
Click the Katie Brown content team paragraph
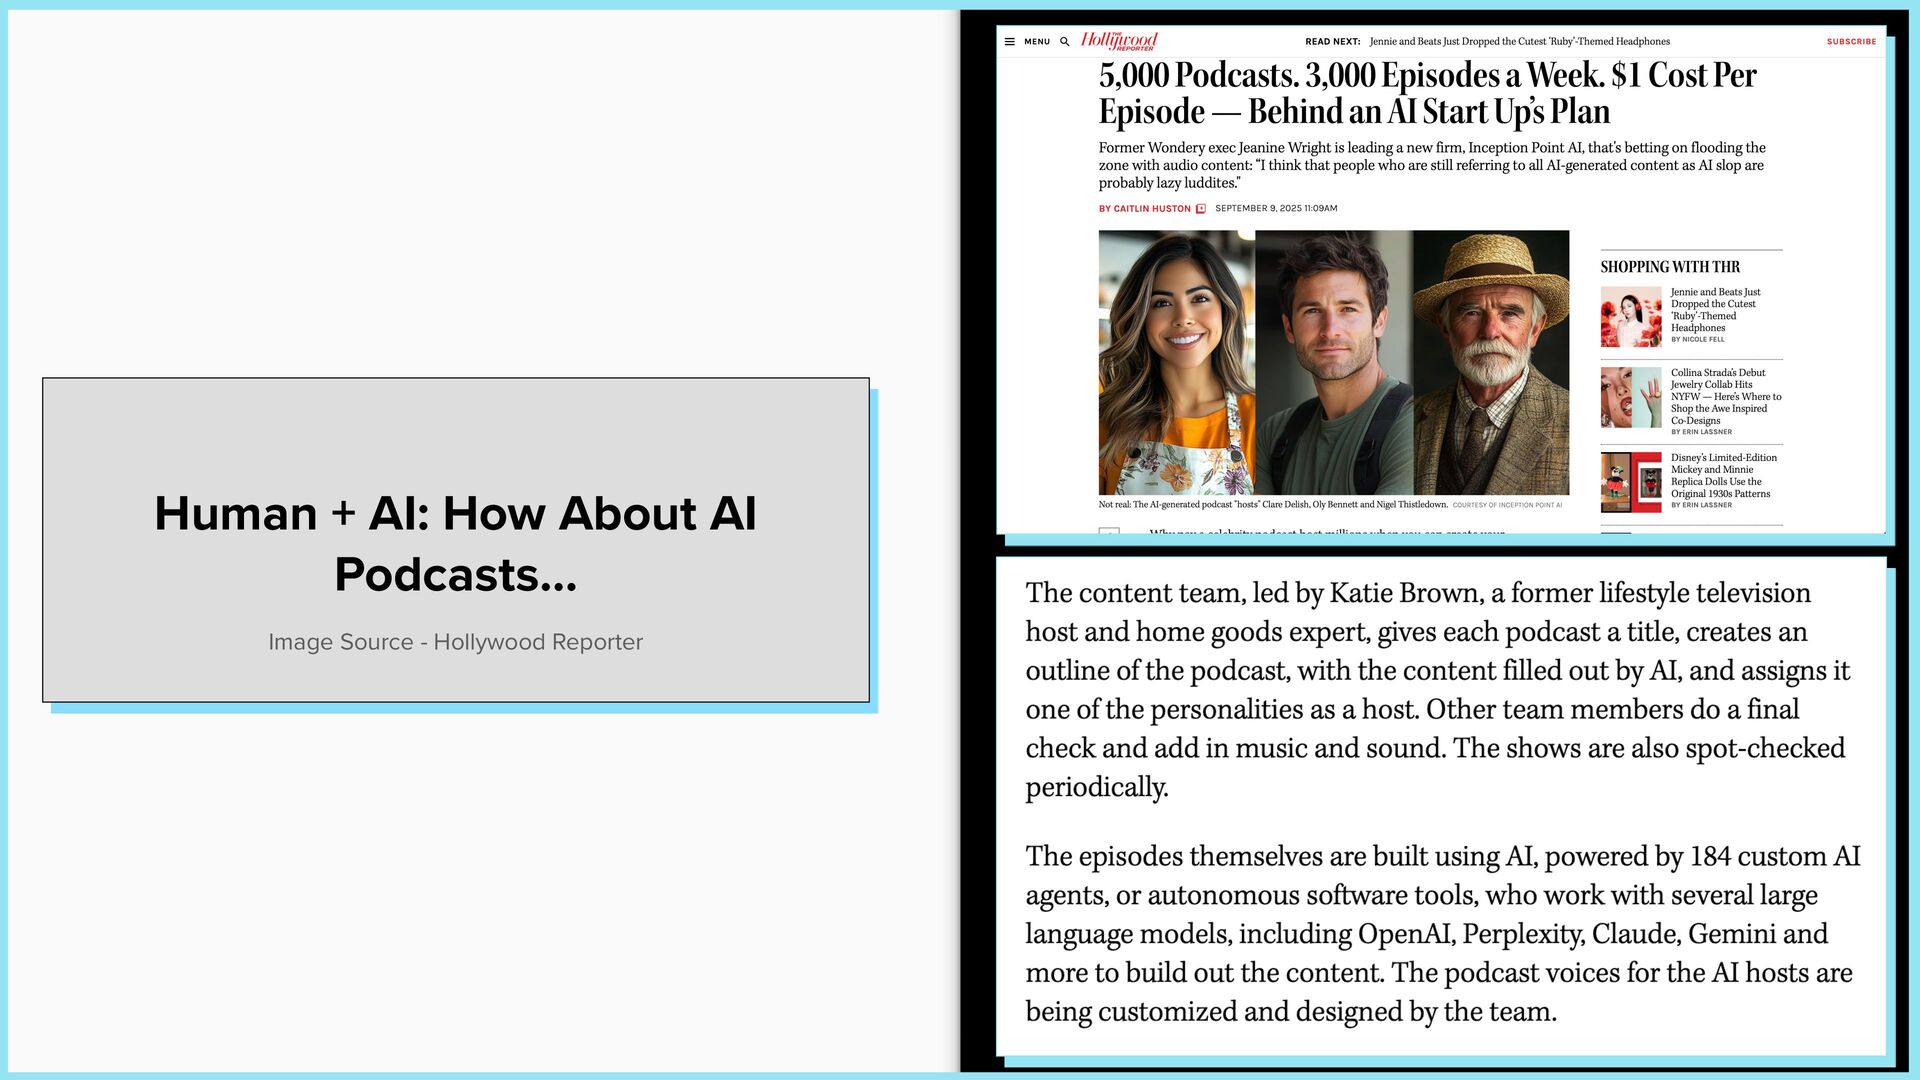coord(1437,689)
